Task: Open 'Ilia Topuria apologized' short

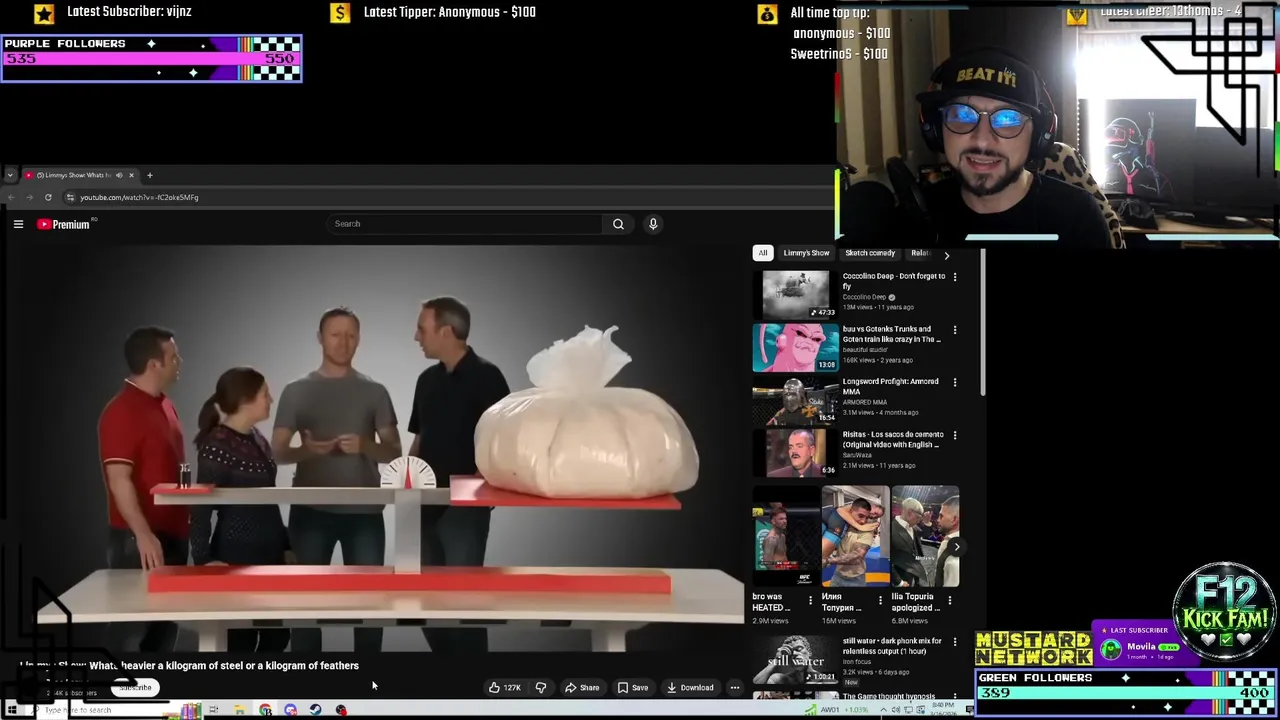Action: [925, 536]
